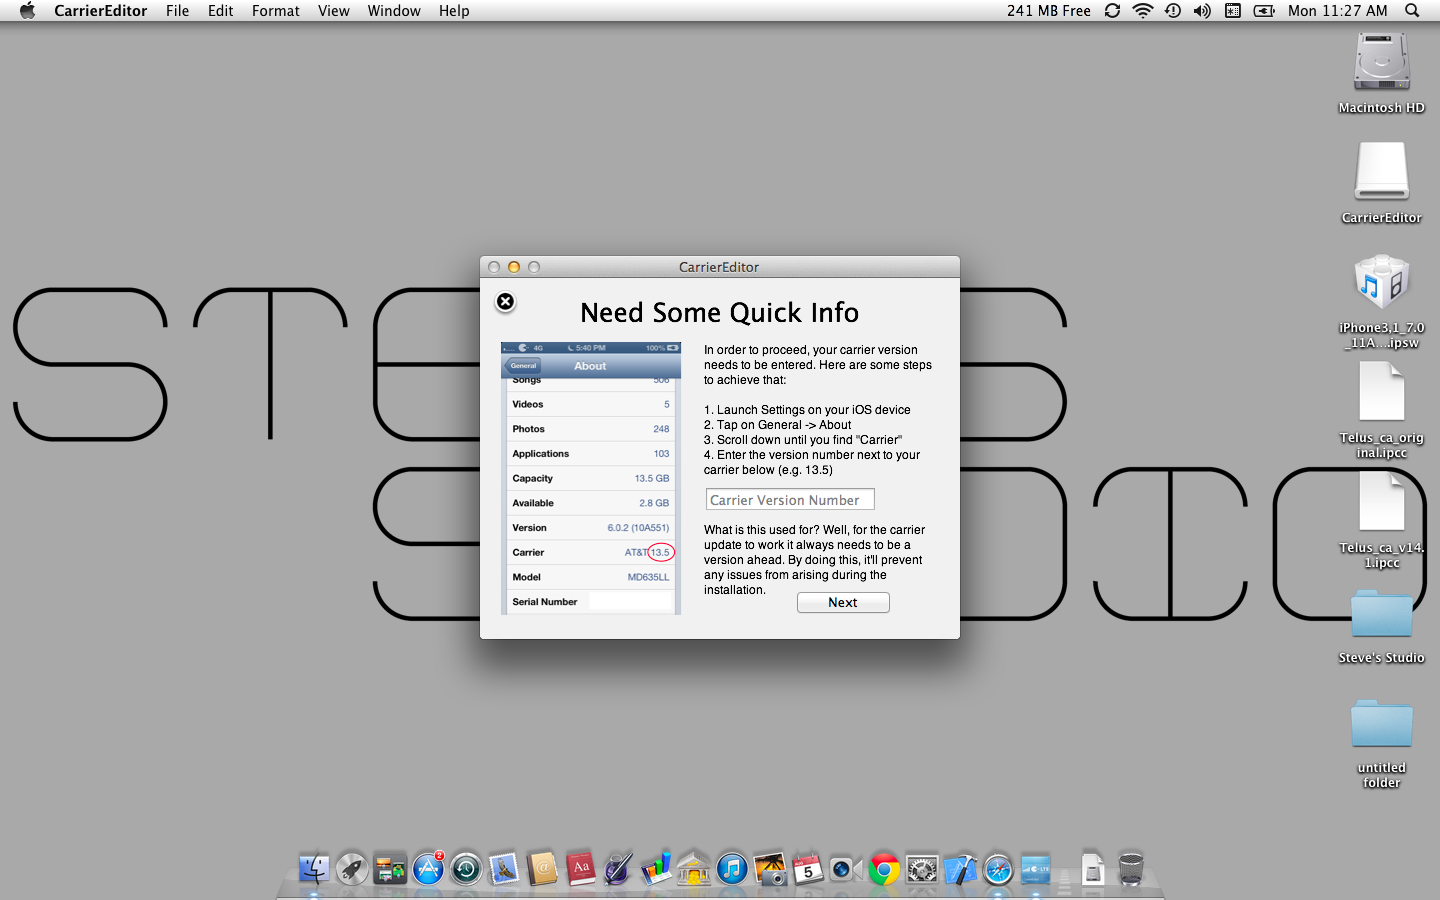
Task: Open Mail stamp icon in the Dock
Action: click(x=504, y=869)
